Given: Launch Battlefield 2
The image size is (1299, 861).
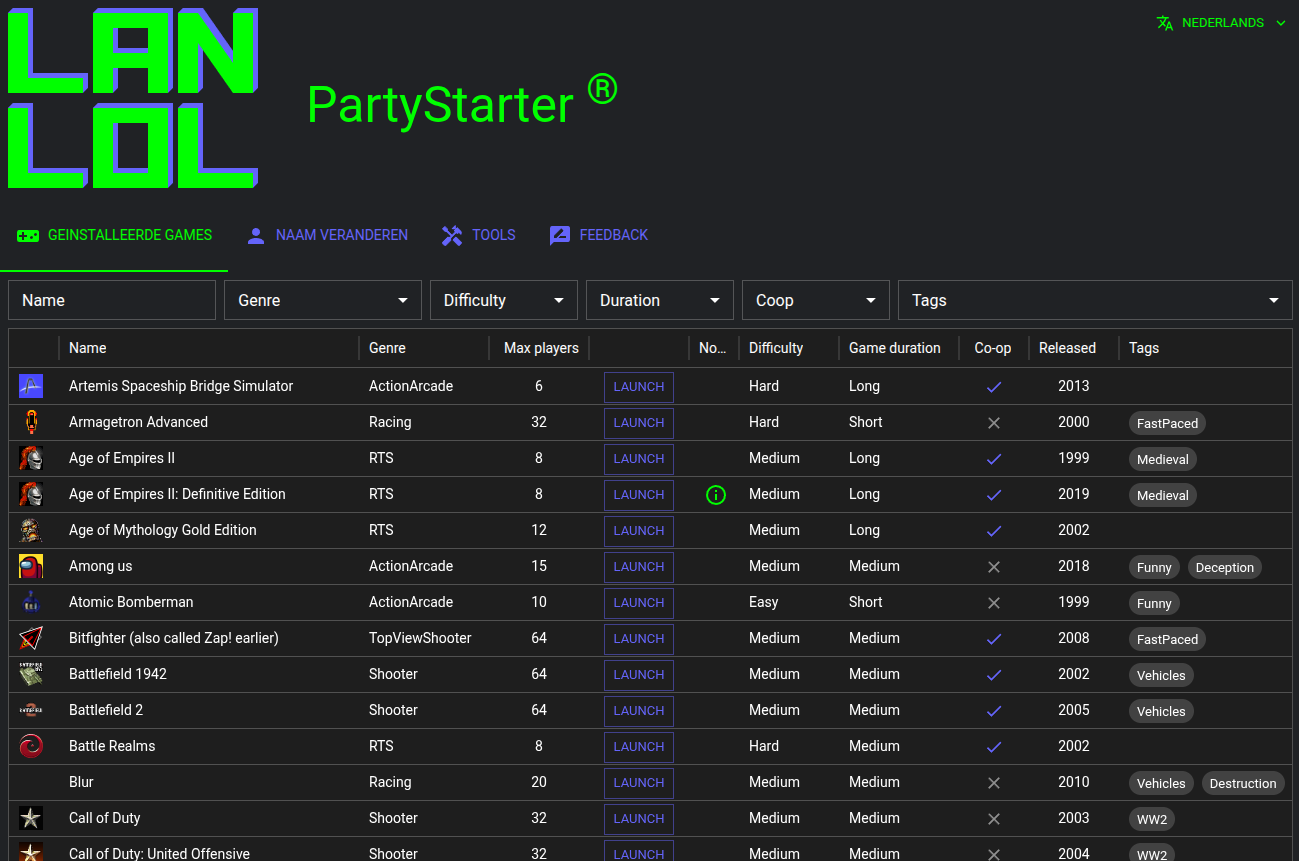Looking at the screenshot, I should pyautogui.click(x=639, y=711).
